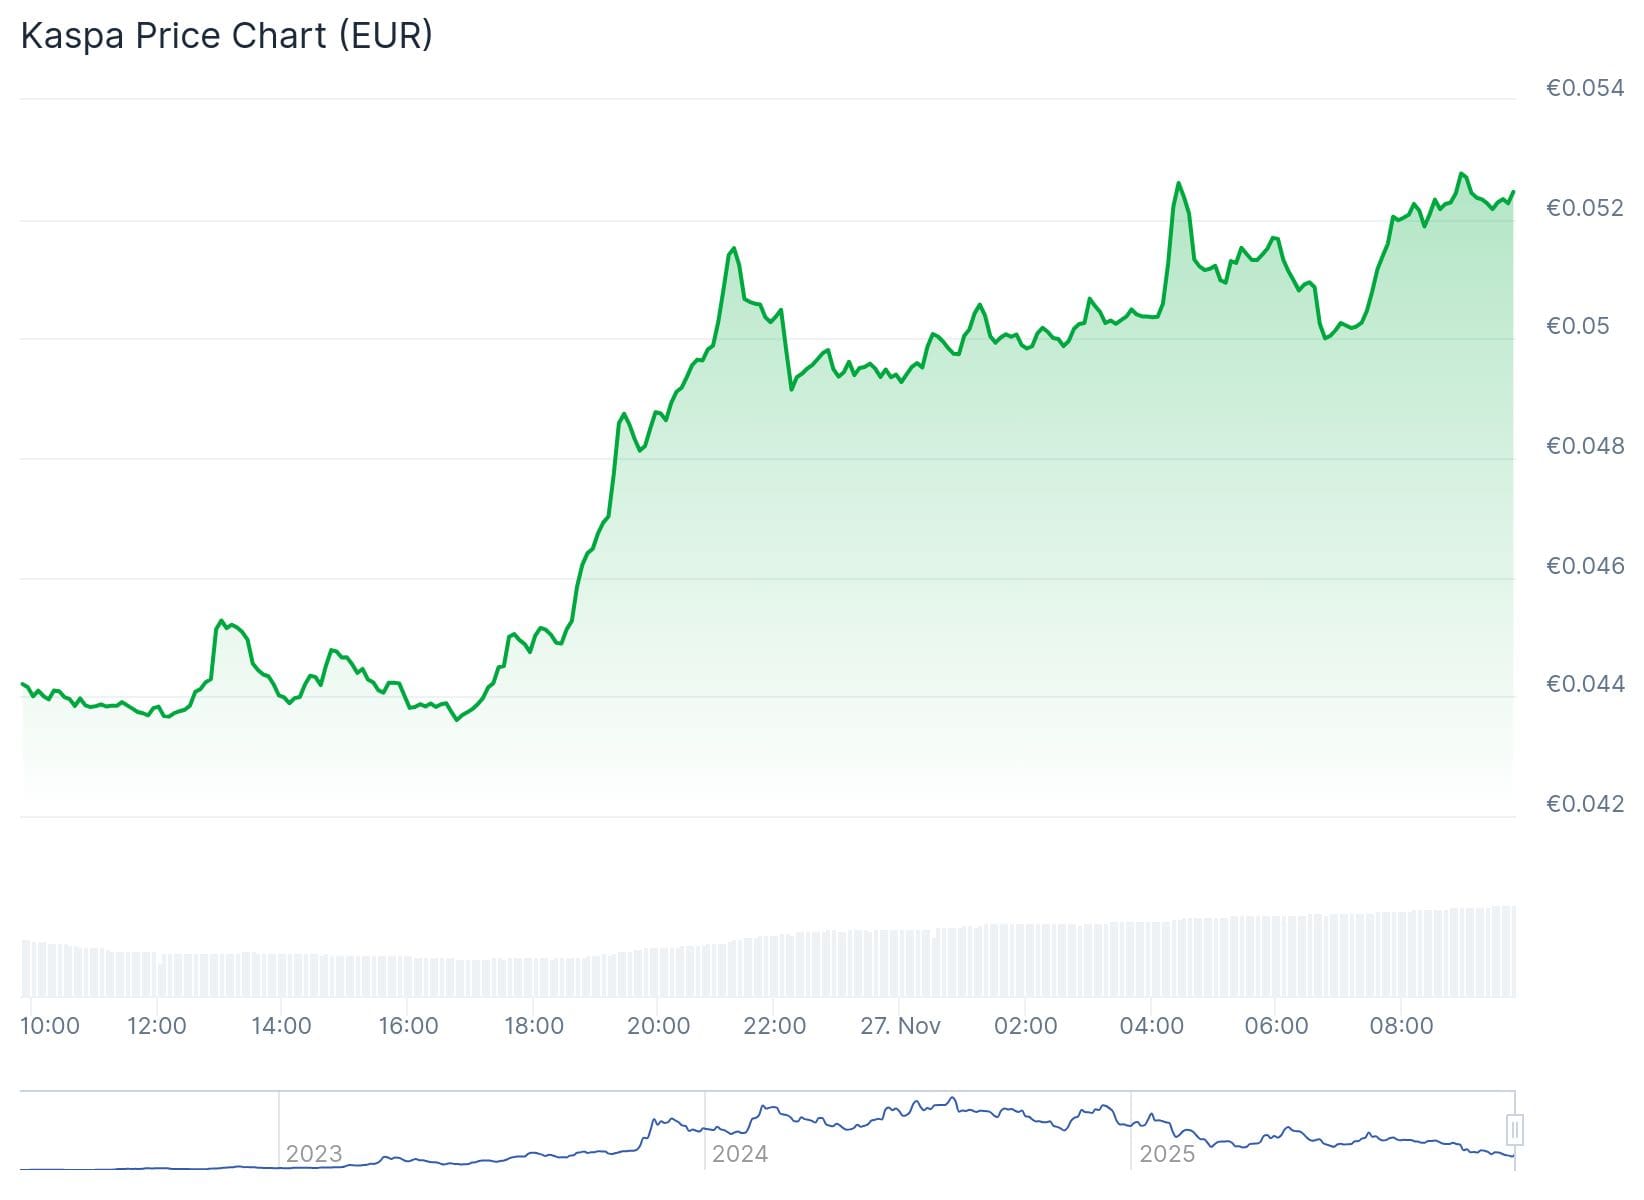Image resolution: width=1644 pixels, height=1200 pixels.
Task: Click the 2023 label in navigator
Action: 313,1154
